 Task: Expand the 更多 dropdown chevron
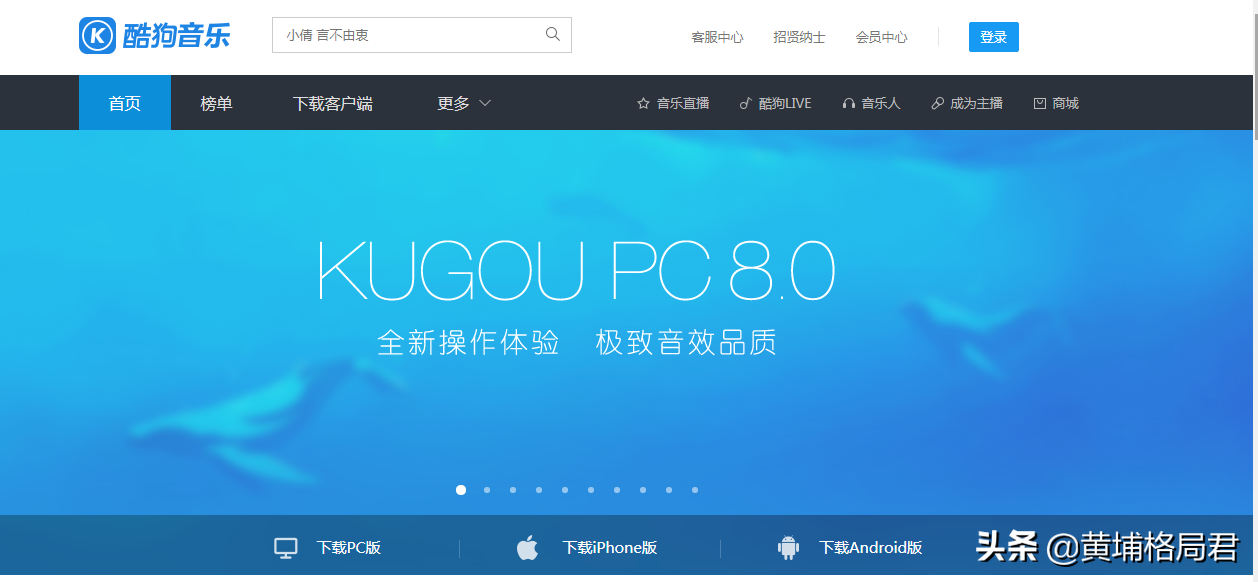point(485,103)
